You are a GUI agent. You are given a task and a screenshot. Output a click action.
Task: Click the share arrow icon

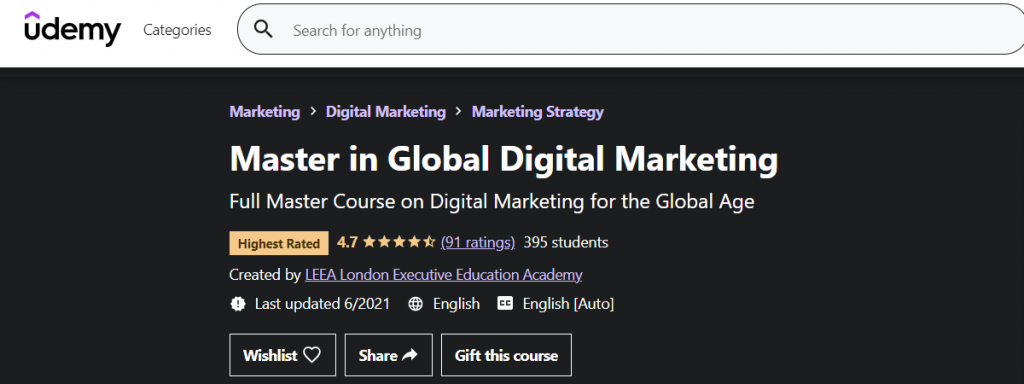click(409, 355)
